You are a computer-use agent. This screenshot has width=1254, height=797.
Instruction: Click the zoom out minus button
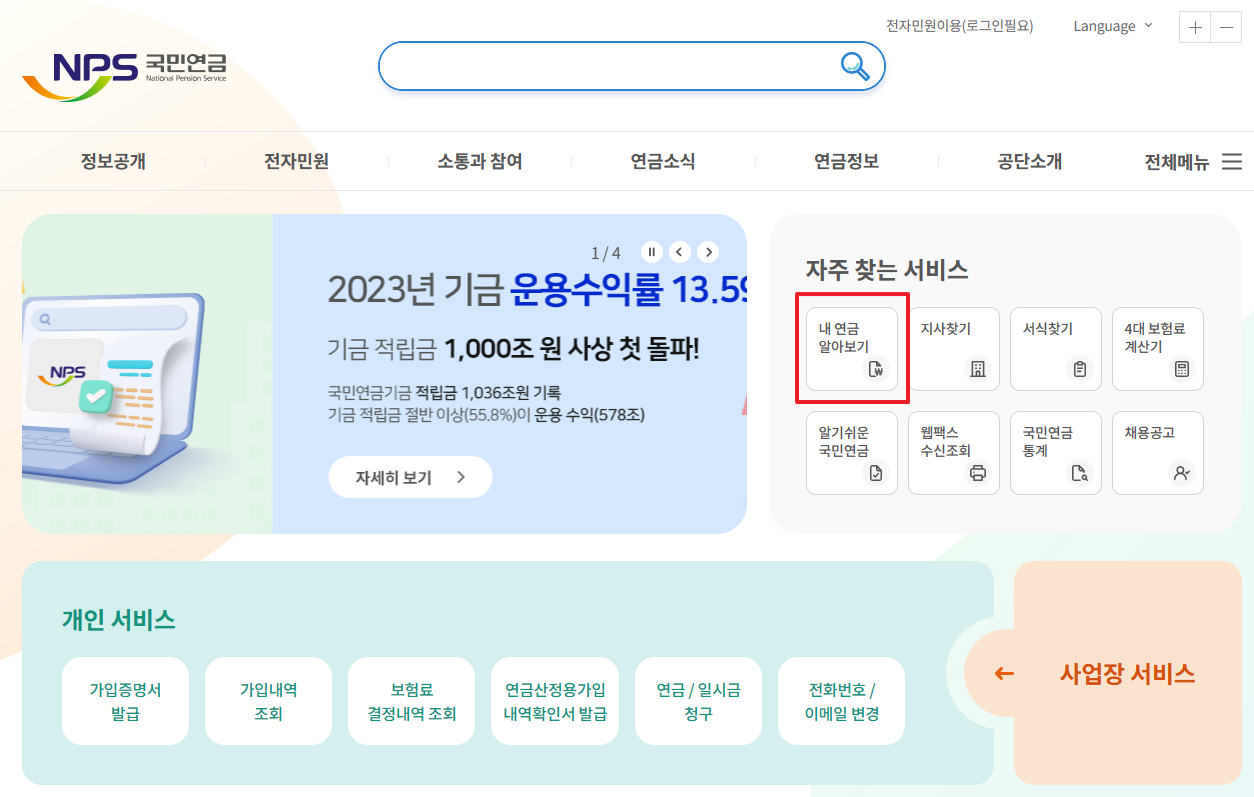1226,27
